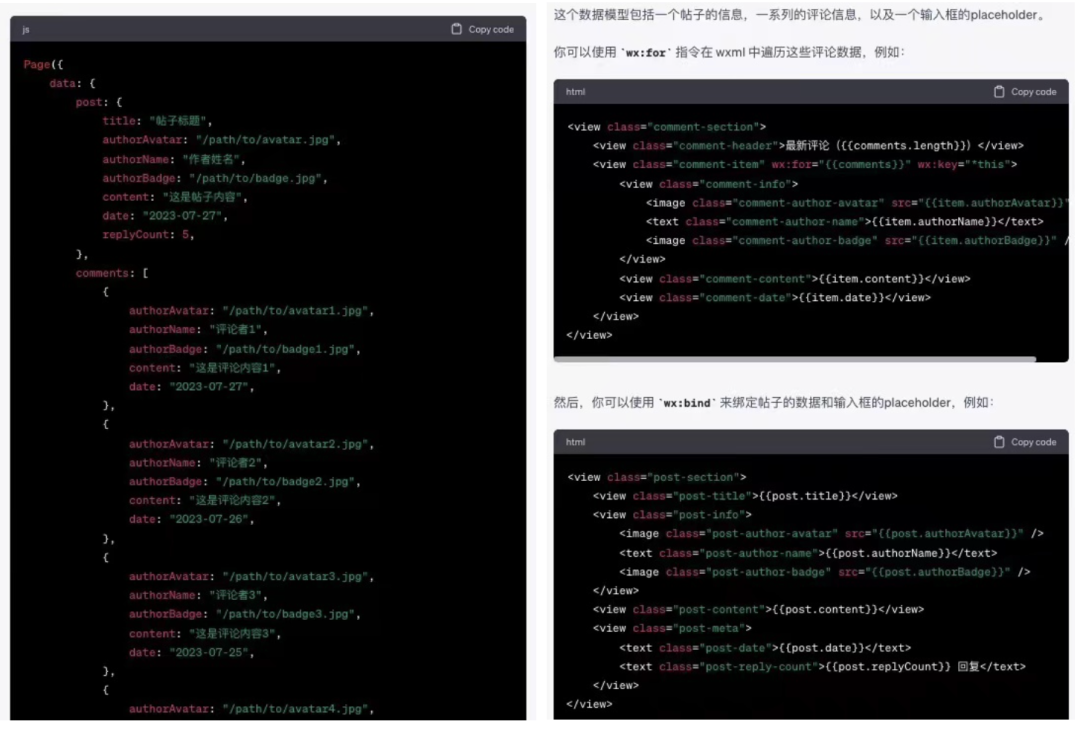Click the "post-title" view line
1080x730 pixels.
click(745, 496)
